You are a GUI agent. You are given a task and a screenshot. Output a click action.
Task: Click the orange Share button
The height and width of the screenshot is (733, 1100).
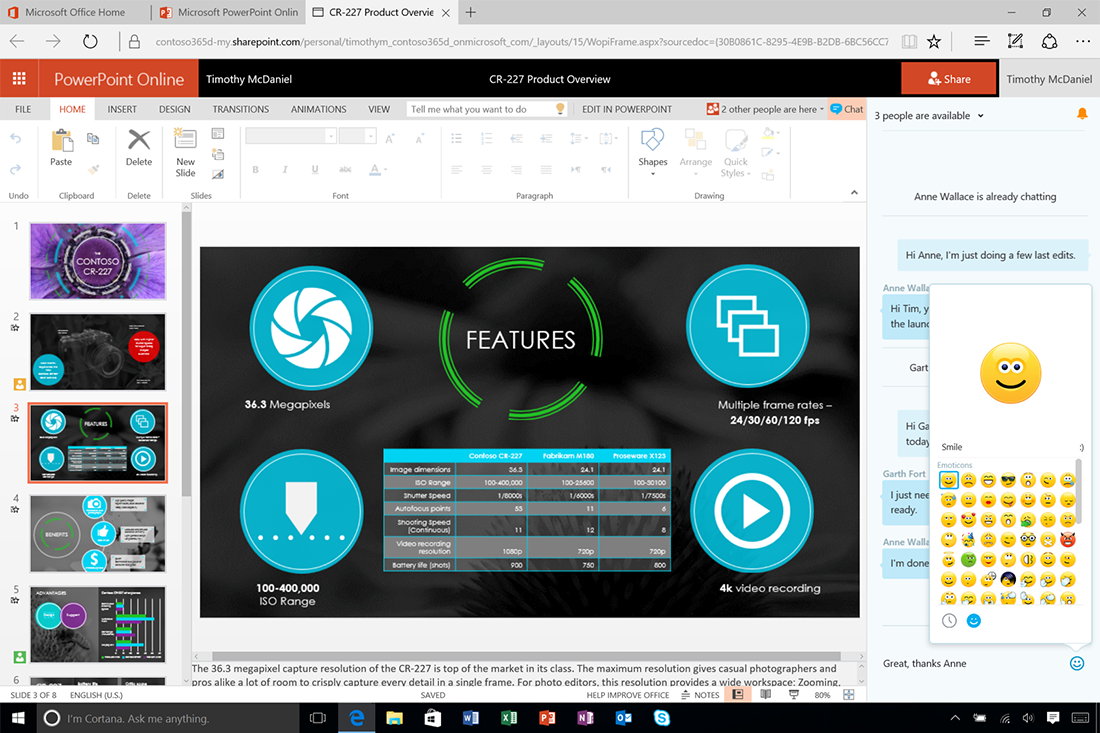(x=948, y=79)
